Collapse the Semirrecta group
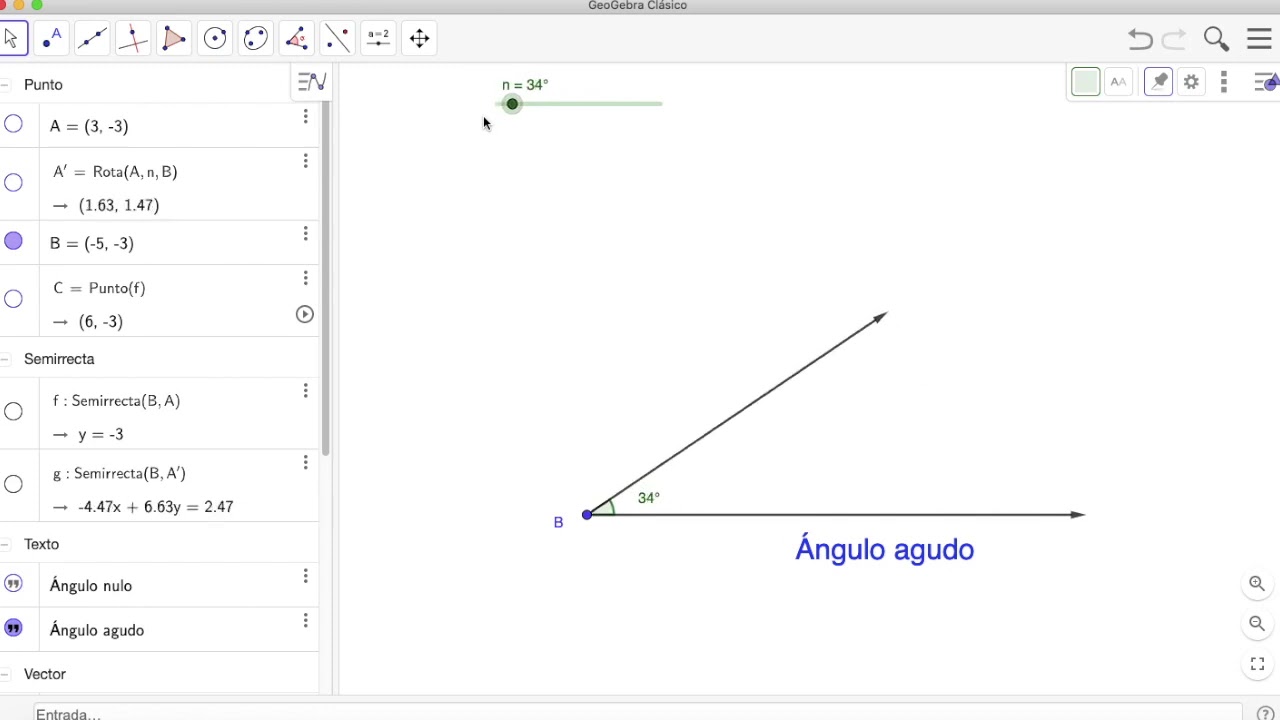 coord(6,359)
